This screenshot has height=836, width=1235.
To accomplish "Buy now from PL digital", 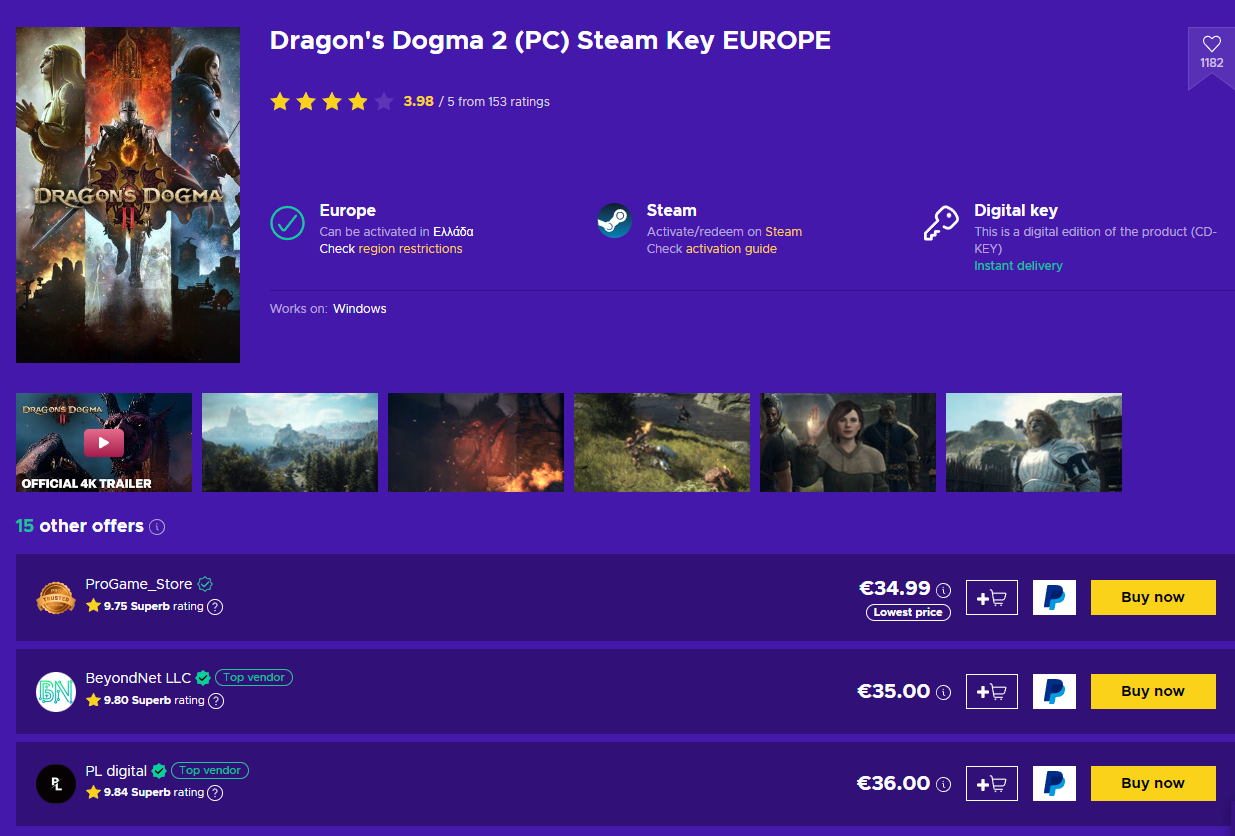I will click(x=1153, y=783).
